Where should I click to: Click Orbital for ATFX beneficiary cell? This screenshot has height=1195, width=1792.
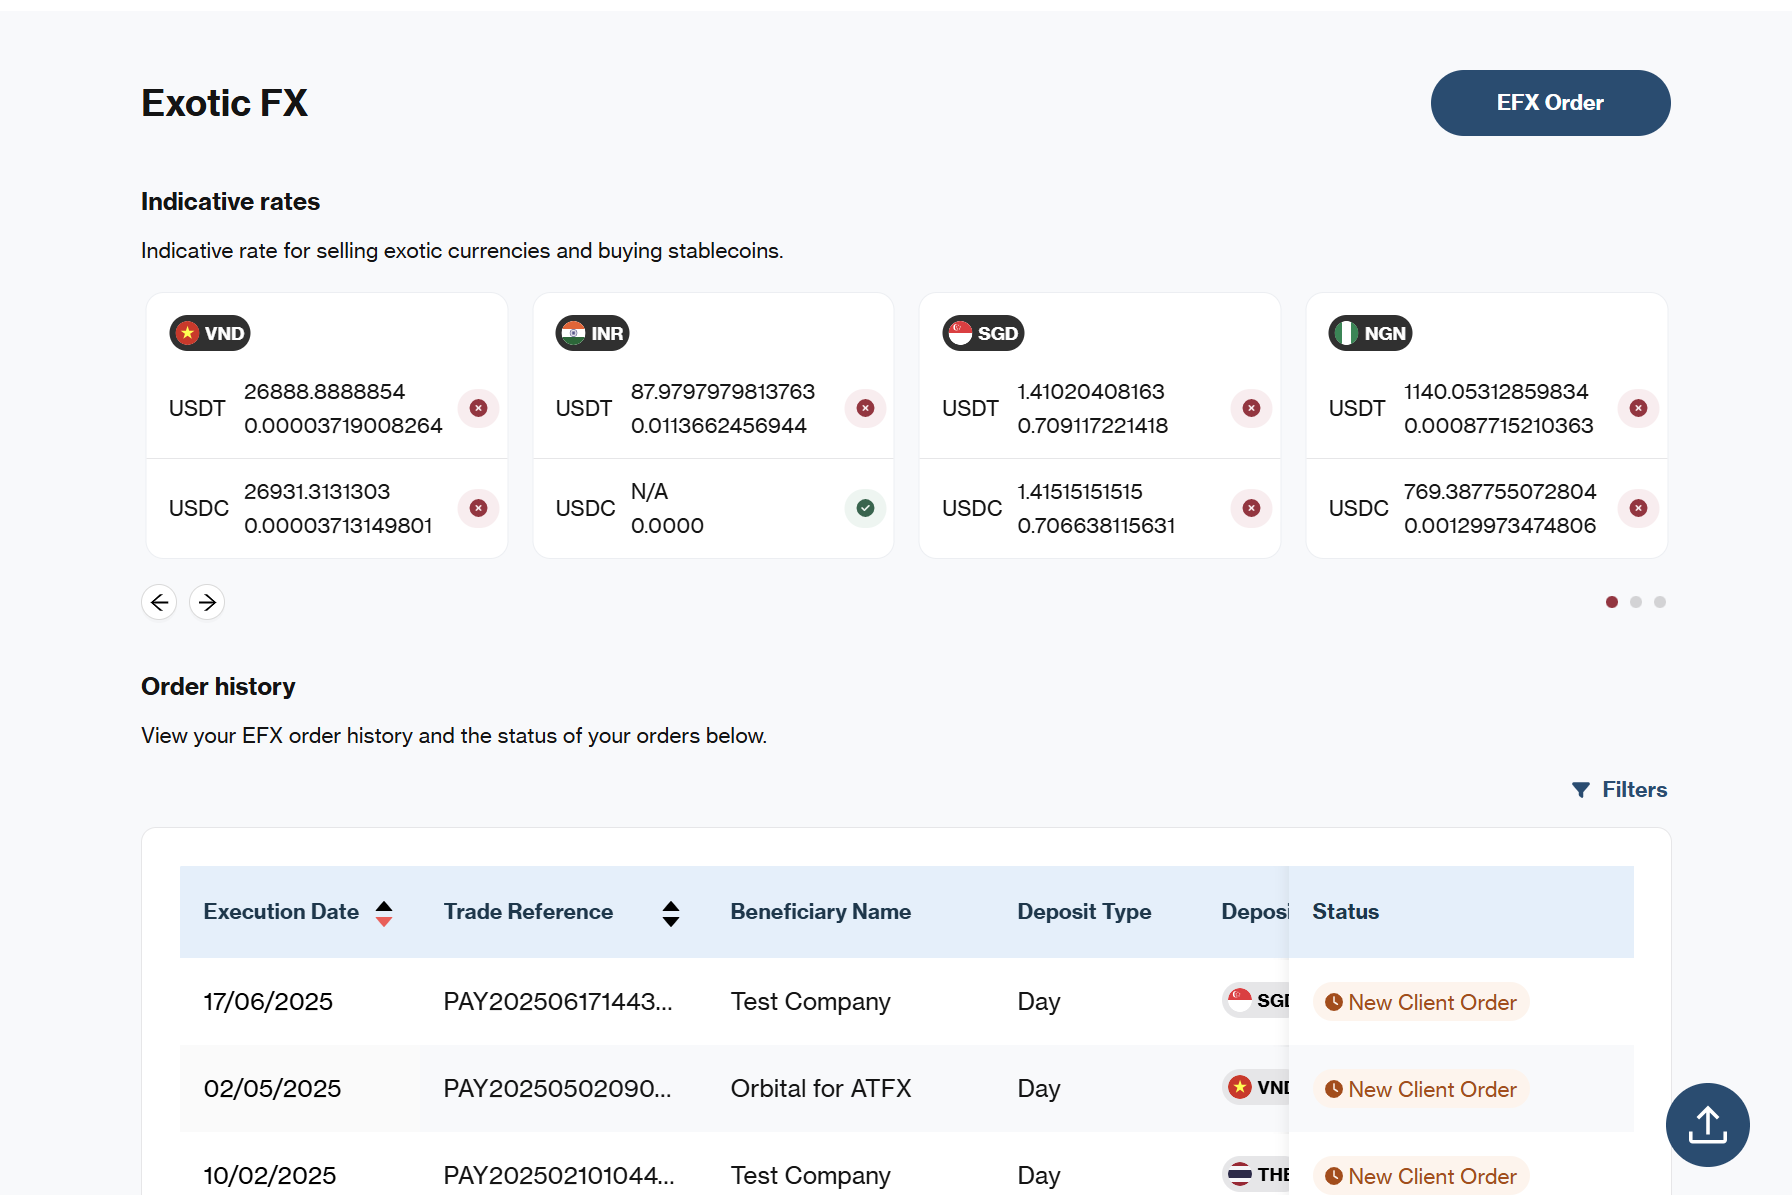pyautogui.click(x=821, y=1089)
